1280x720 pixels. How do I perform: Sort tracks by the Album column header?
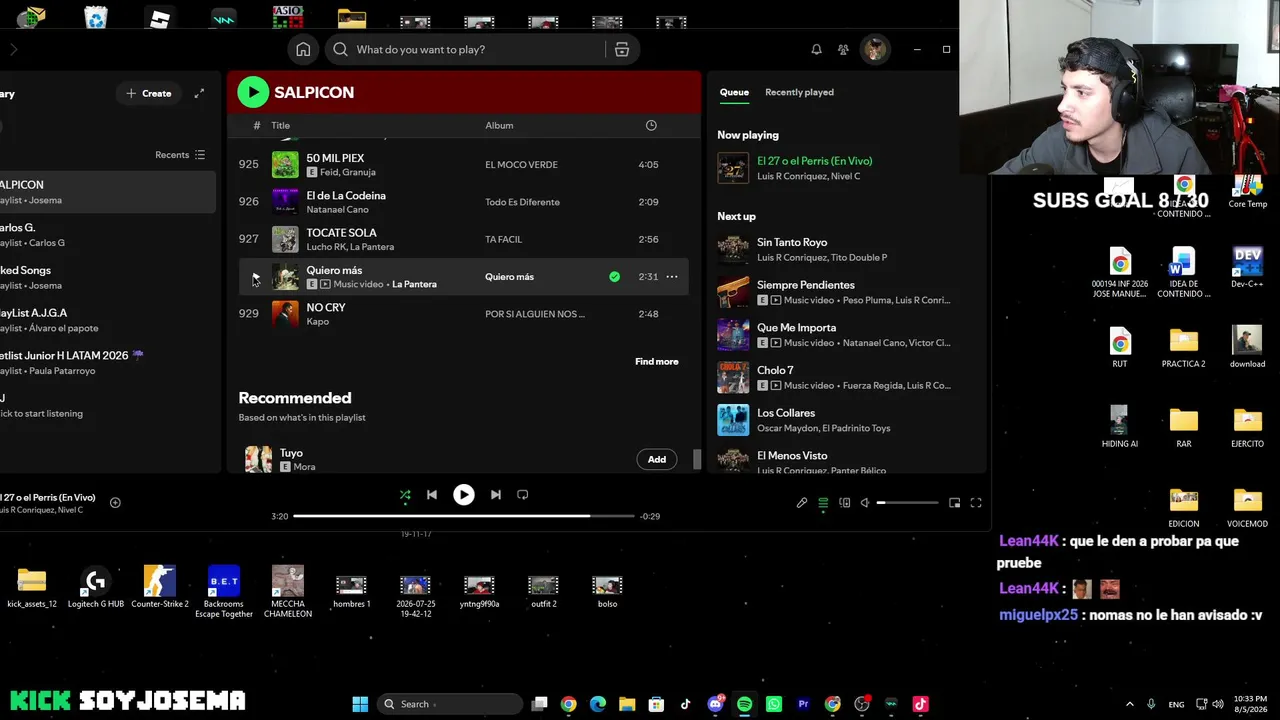tap(499, 125)
